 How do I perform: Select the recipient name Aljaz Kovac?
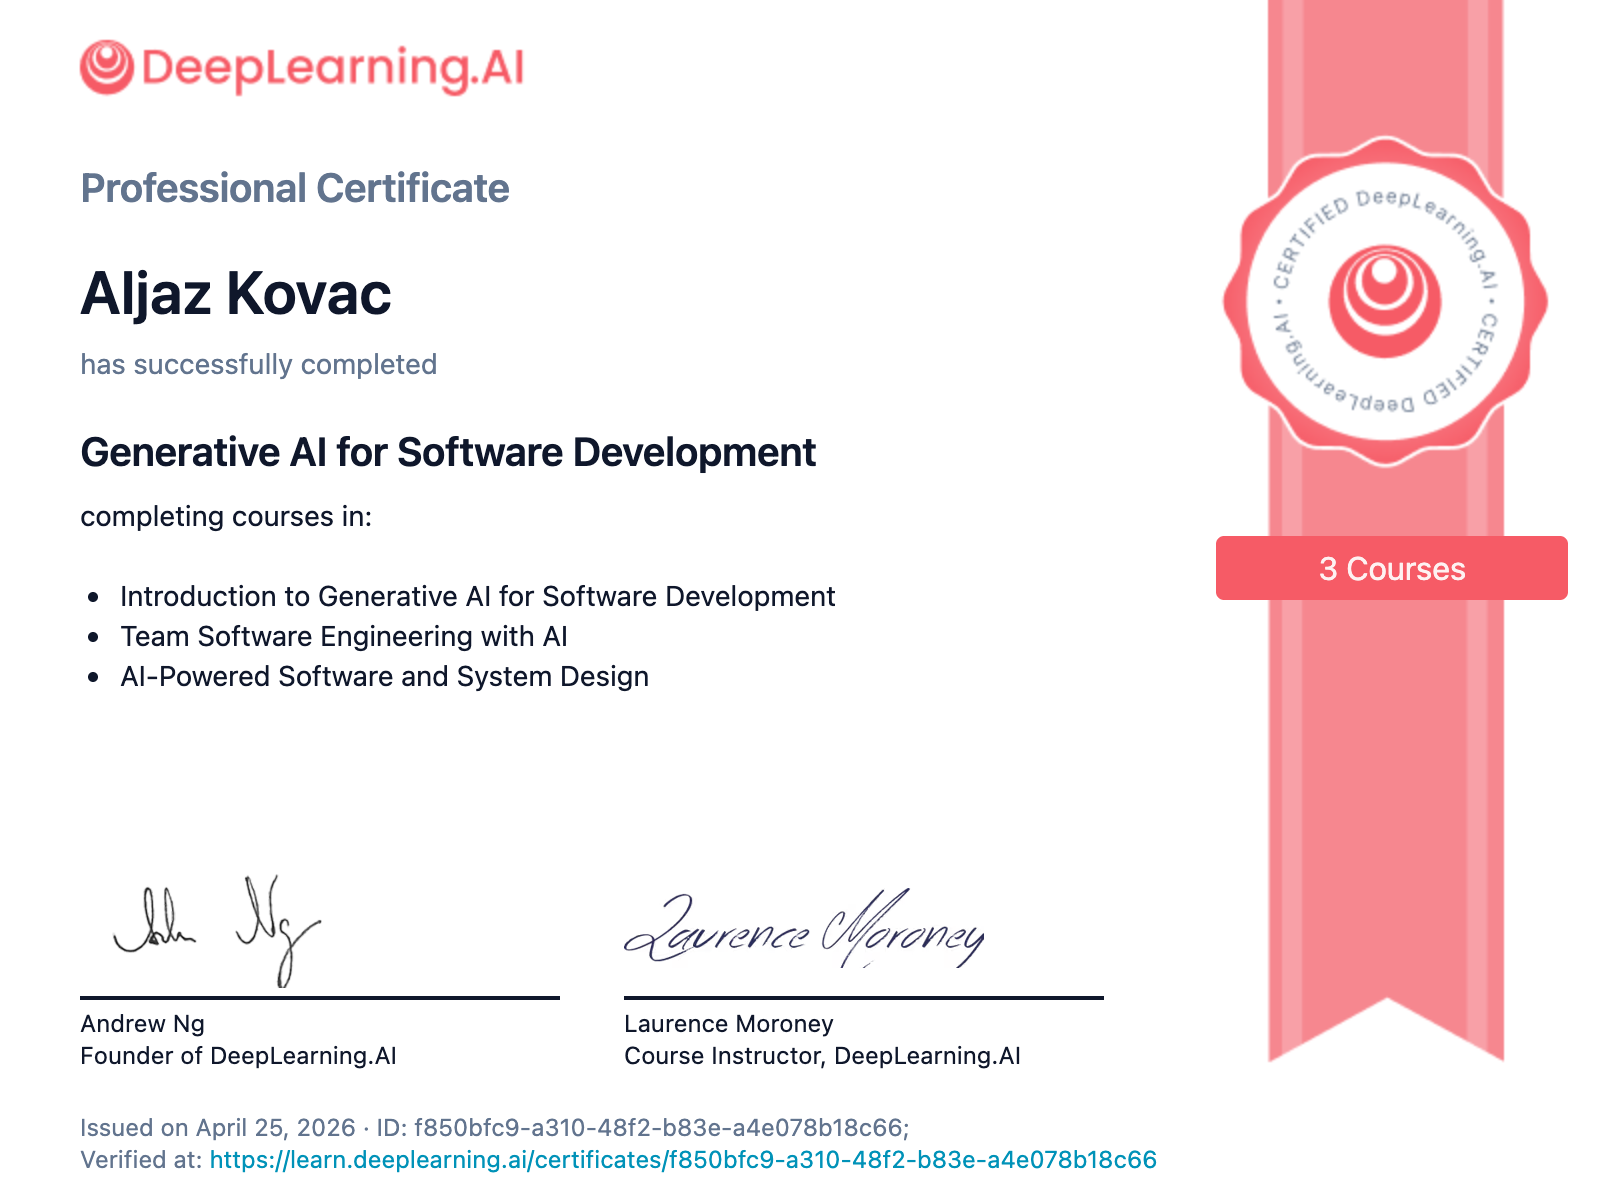[236, 294]
